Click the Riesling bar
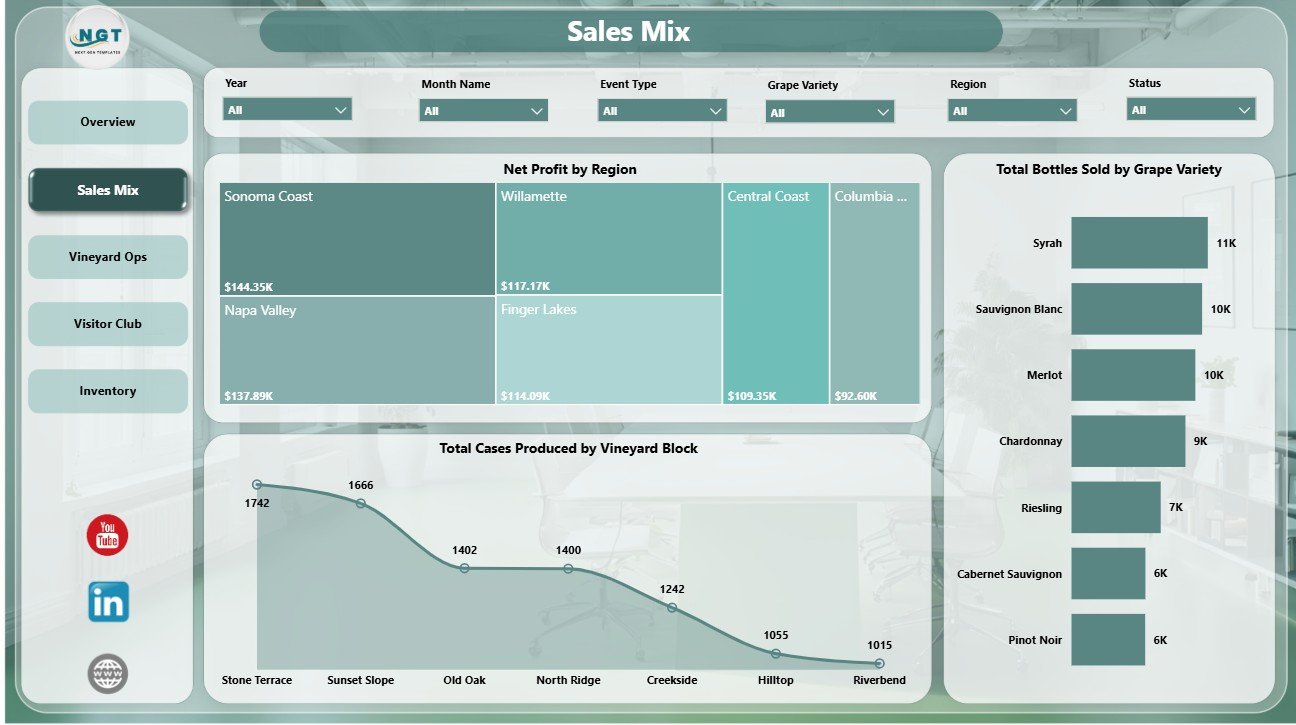The image size is (1296, 725). tap(1116, 508)
